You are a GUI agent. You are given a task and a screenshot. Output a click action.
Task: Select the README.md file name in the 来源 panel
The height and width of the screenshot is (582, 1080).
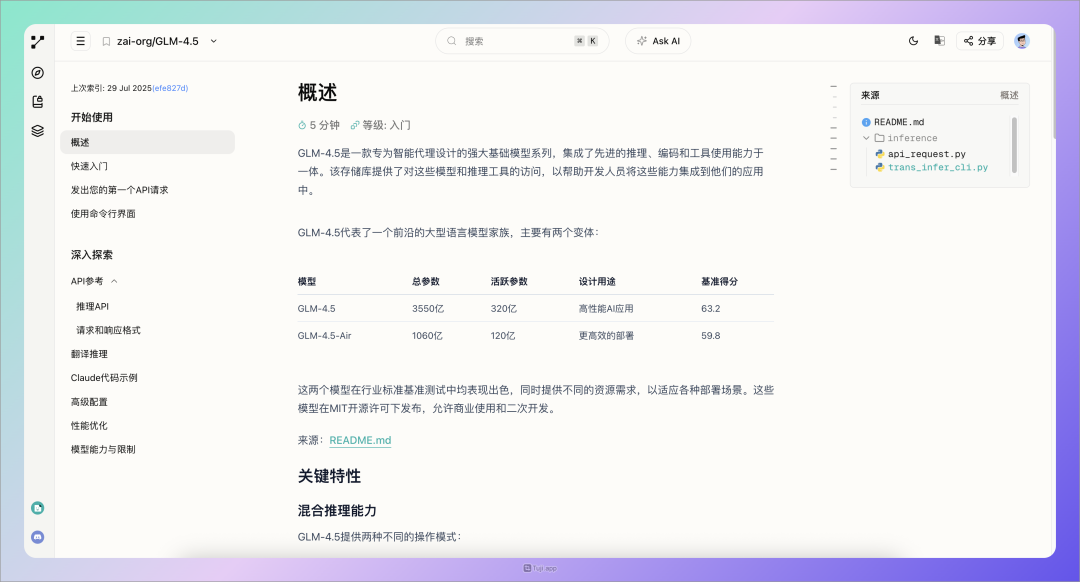pos(899,122)
